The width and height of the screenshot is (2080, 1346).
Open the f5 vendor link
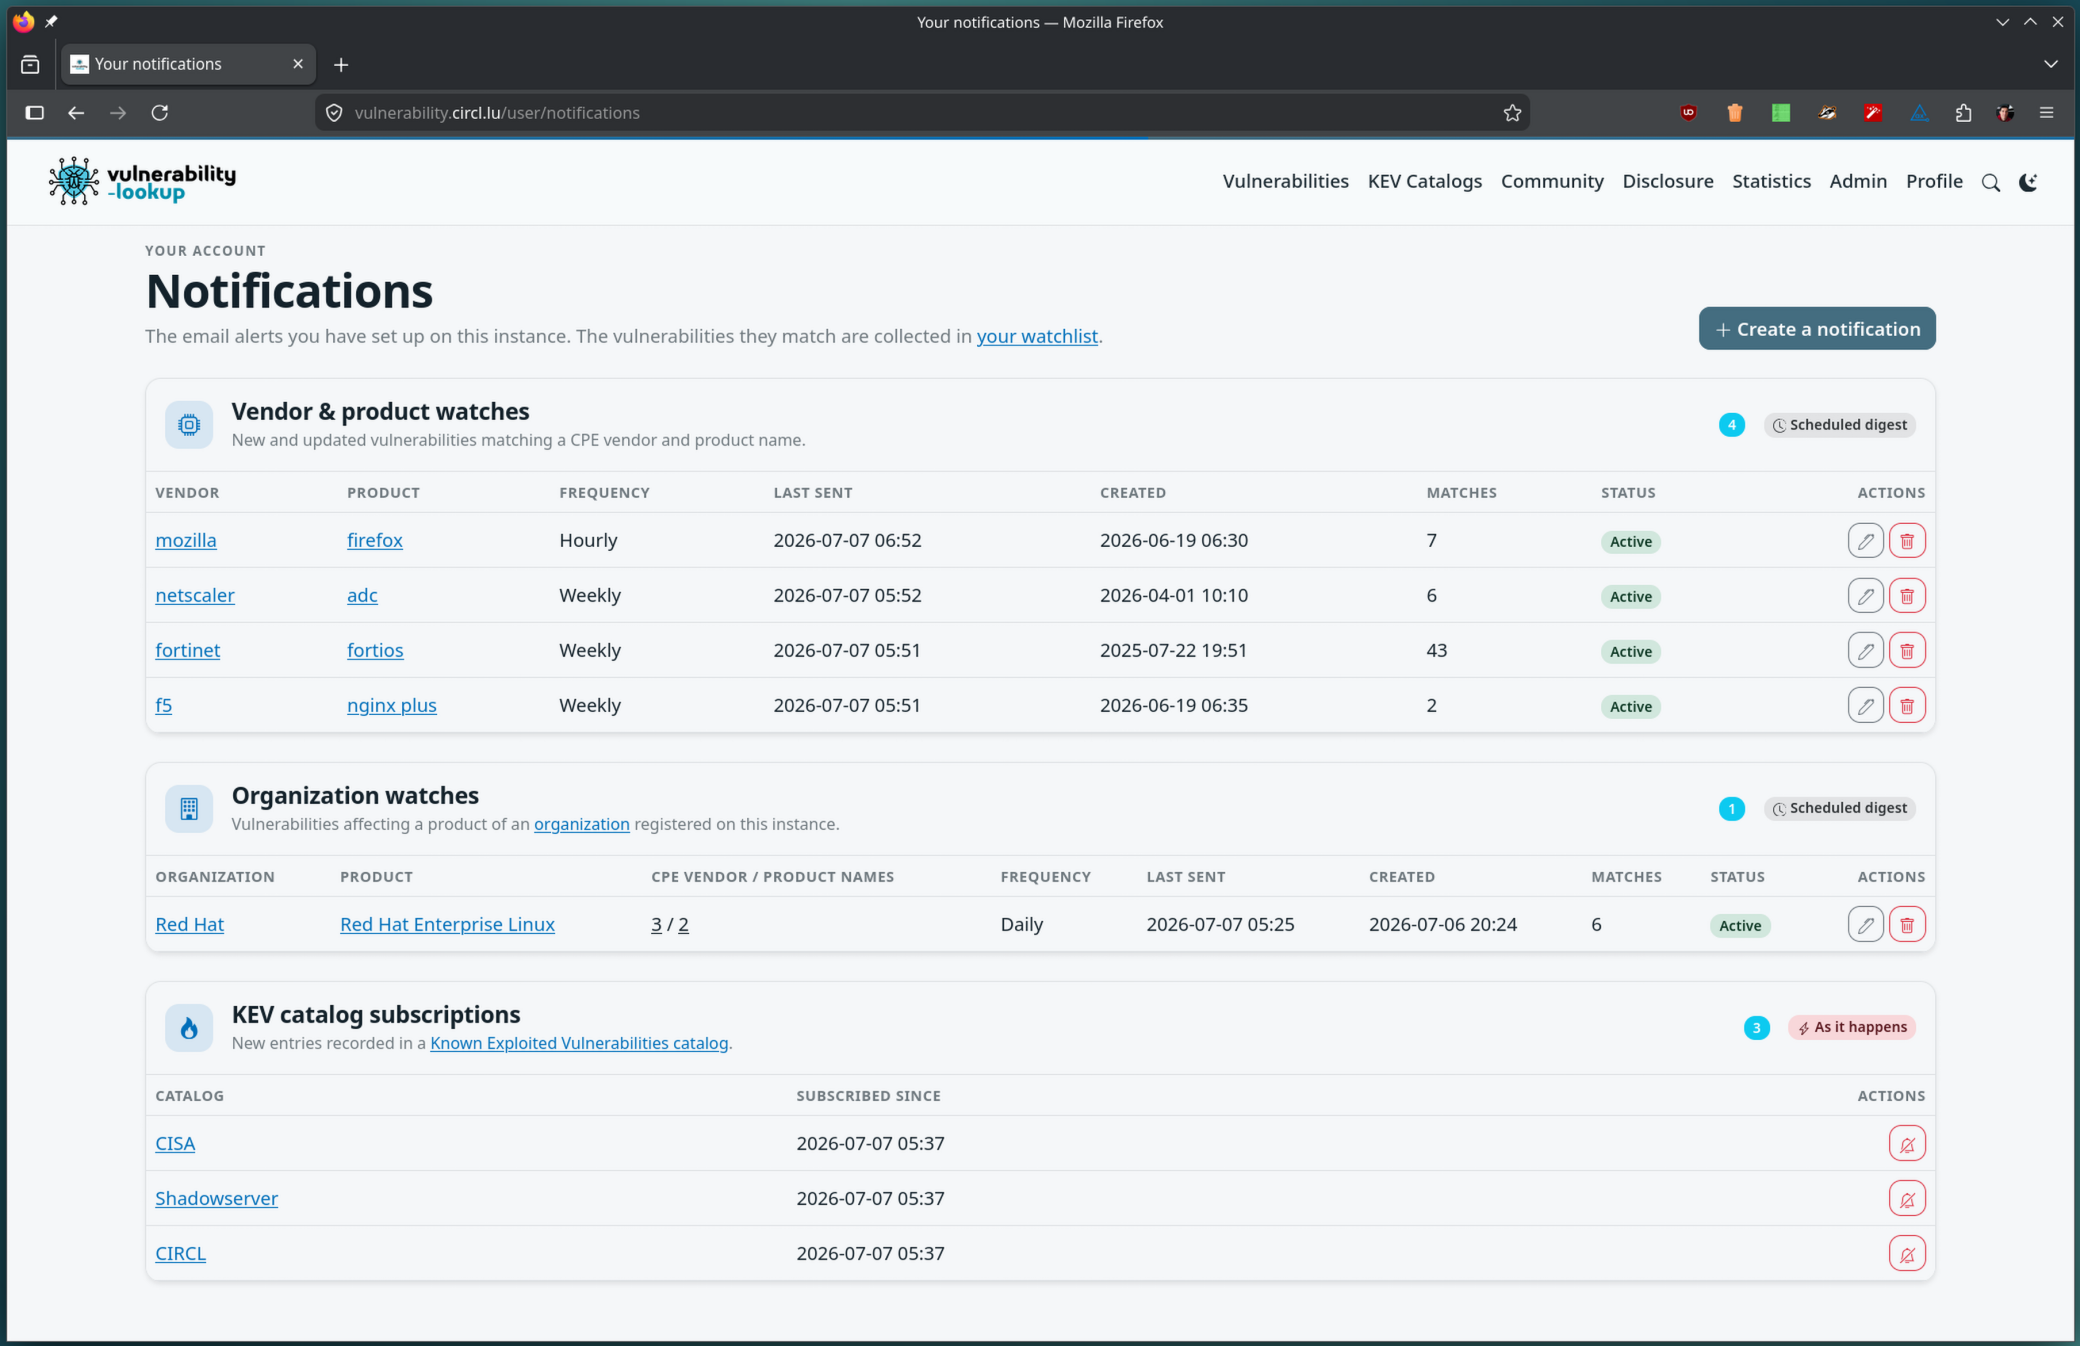coord(164,706)
